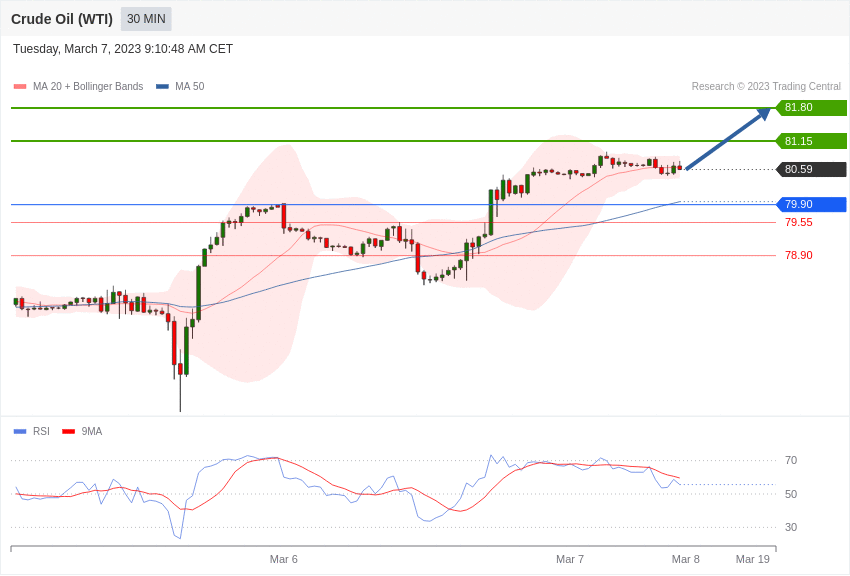Click the MA 50 blue legend swatch
Image resolution: width=850 pixels, height=576 pixels.
pos(162,86)
